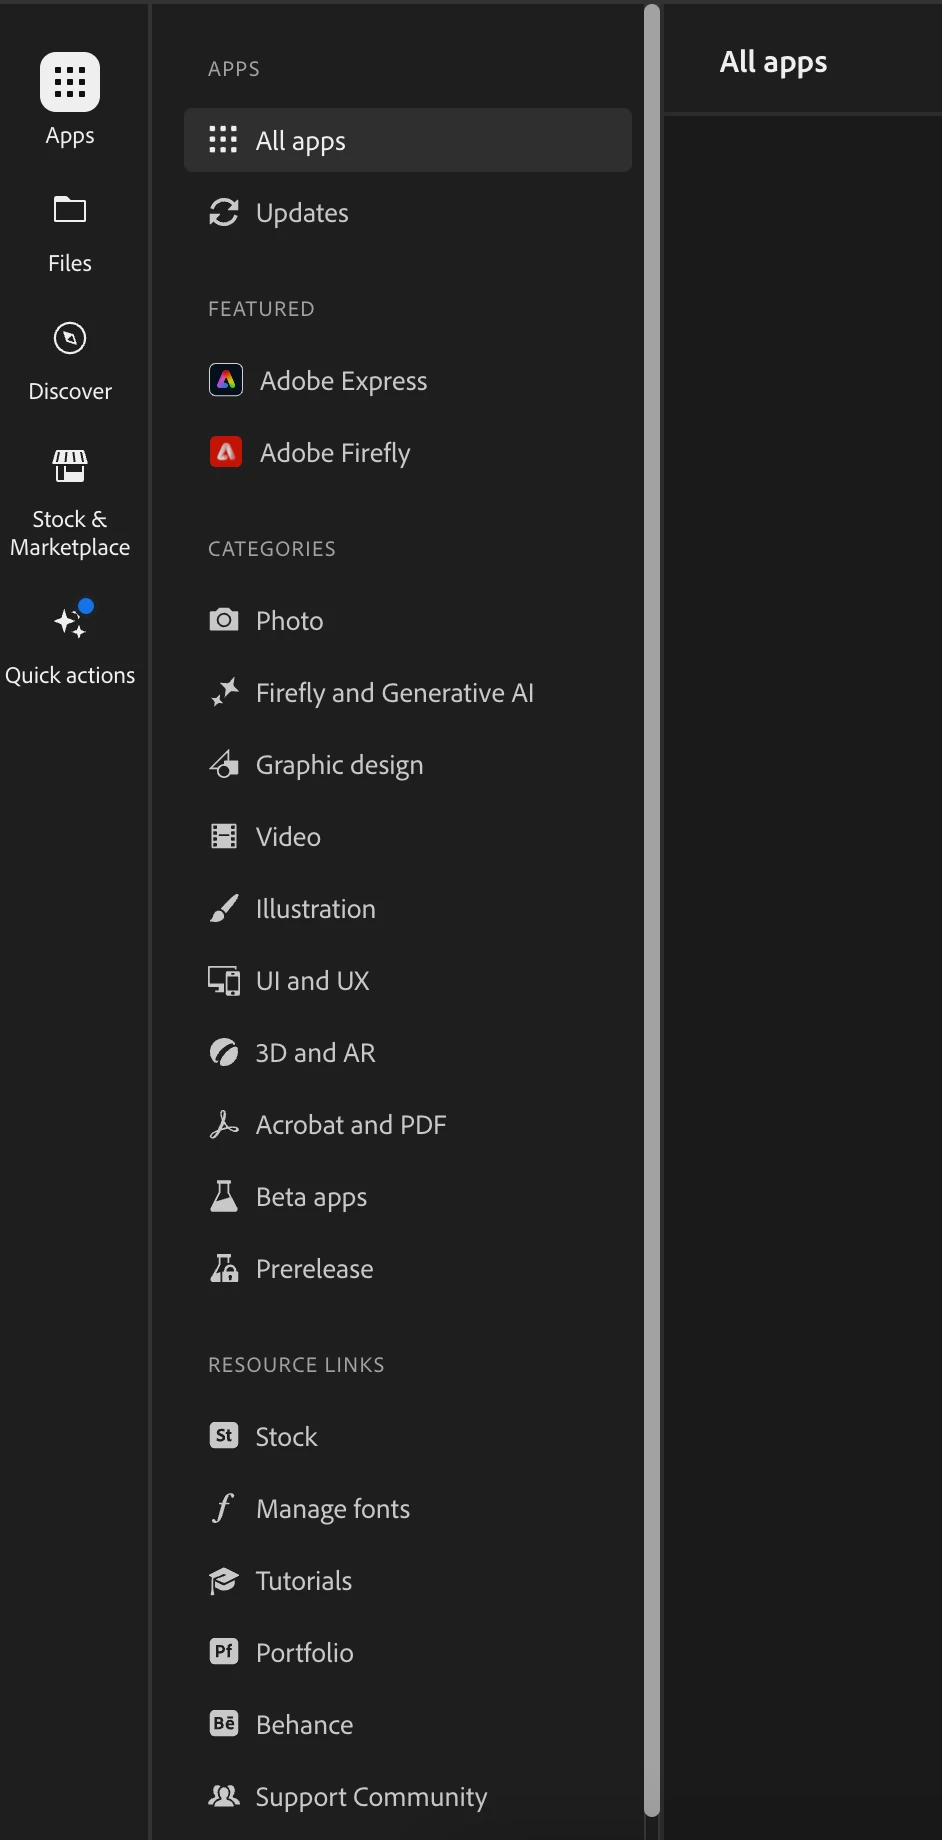Click the All apps page heading
The height and width of the screenshot is (1840, 942).
[774, 62]
